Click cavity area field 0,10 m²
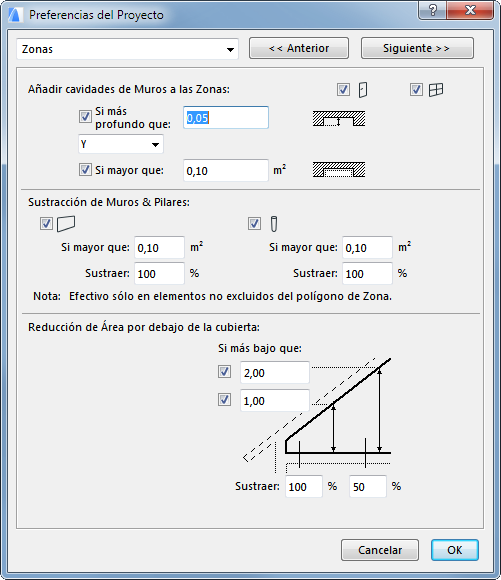Image resolution: width=501 pixels, height=580 pixels. click(226, 171)
